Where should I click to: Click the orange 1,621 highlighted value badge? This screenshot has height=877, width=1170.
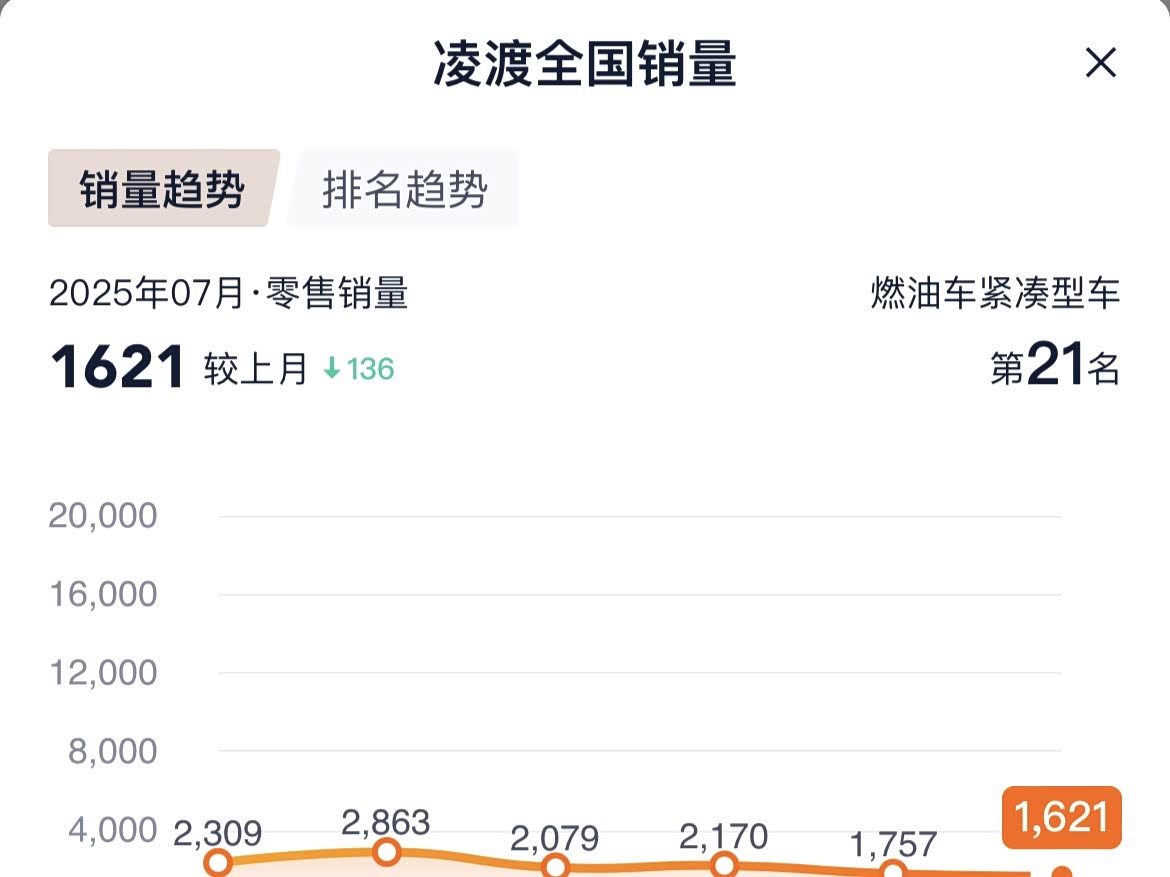(x=1061, y=817)
